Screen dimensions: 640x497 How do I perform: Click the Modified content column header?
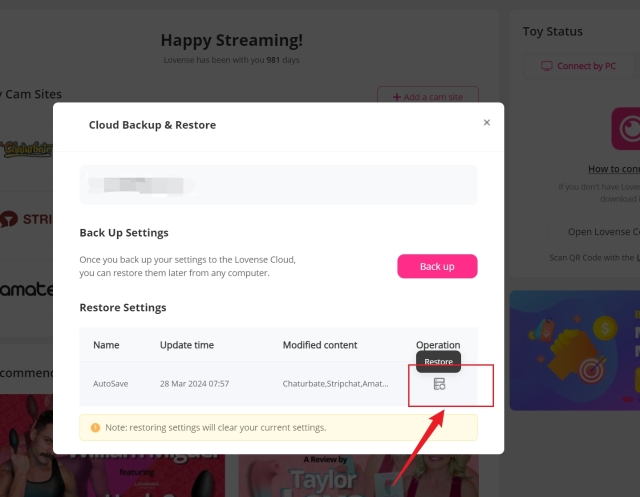(x=320, y=345)
